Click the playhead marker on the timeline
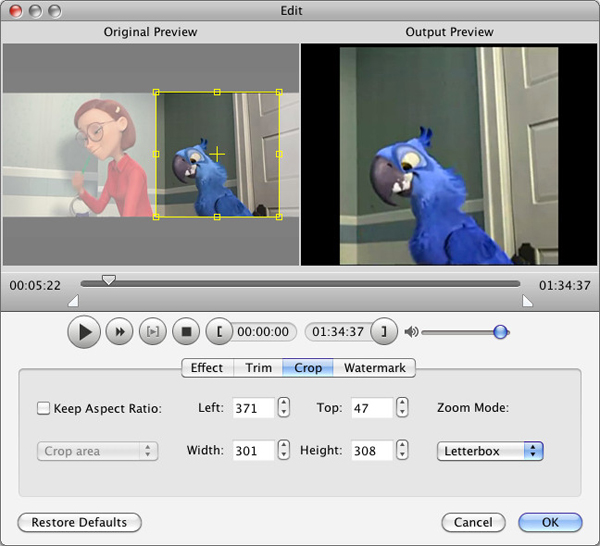 click(109, 280)
